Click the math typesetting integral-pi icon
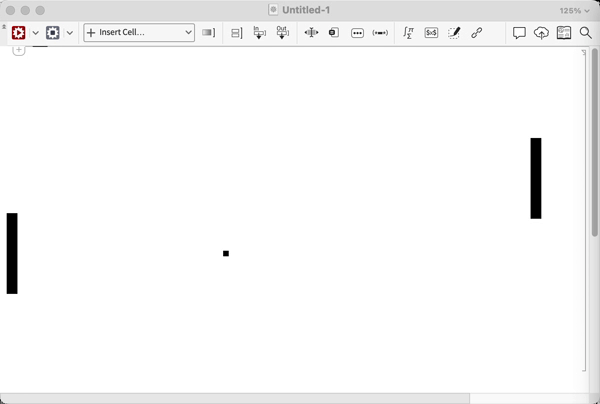The height and width of the screenshot is (404, 600). 408,32
